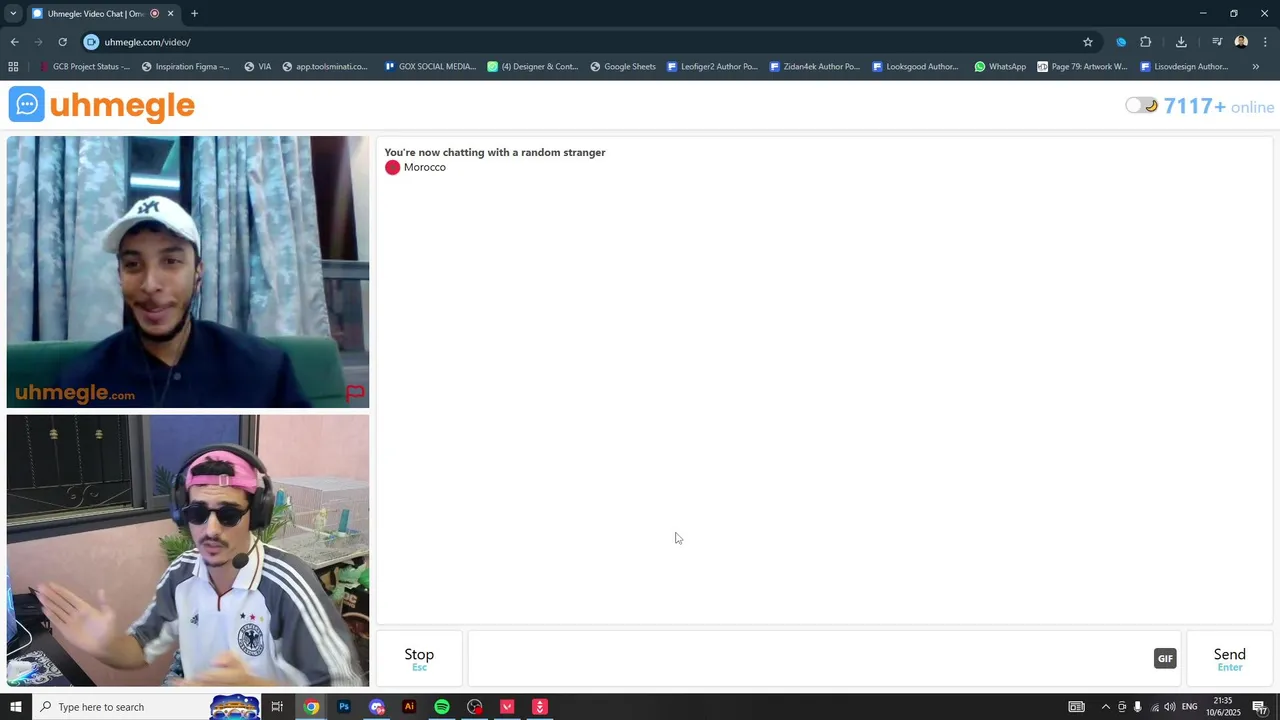Click the blue browser extension icon
Viewport: 1280px width, 720px height.
pyautogui.click(x=1120, y=42)
